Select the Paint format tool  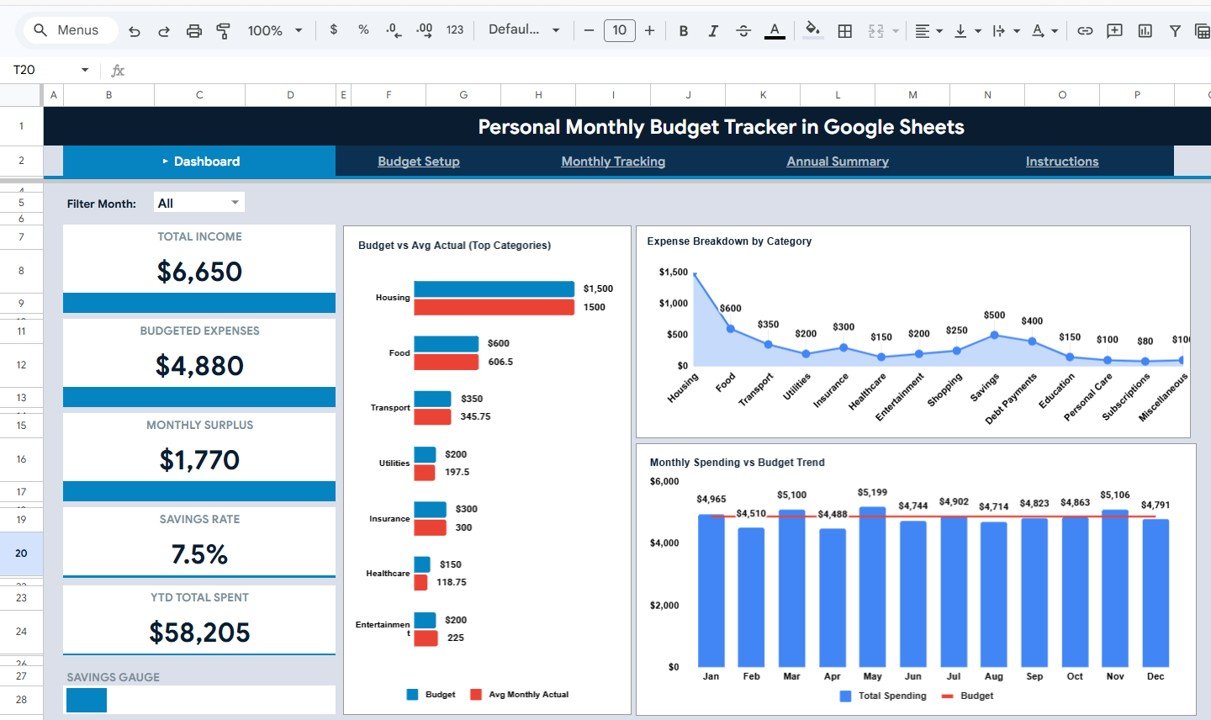pos(222,30)
